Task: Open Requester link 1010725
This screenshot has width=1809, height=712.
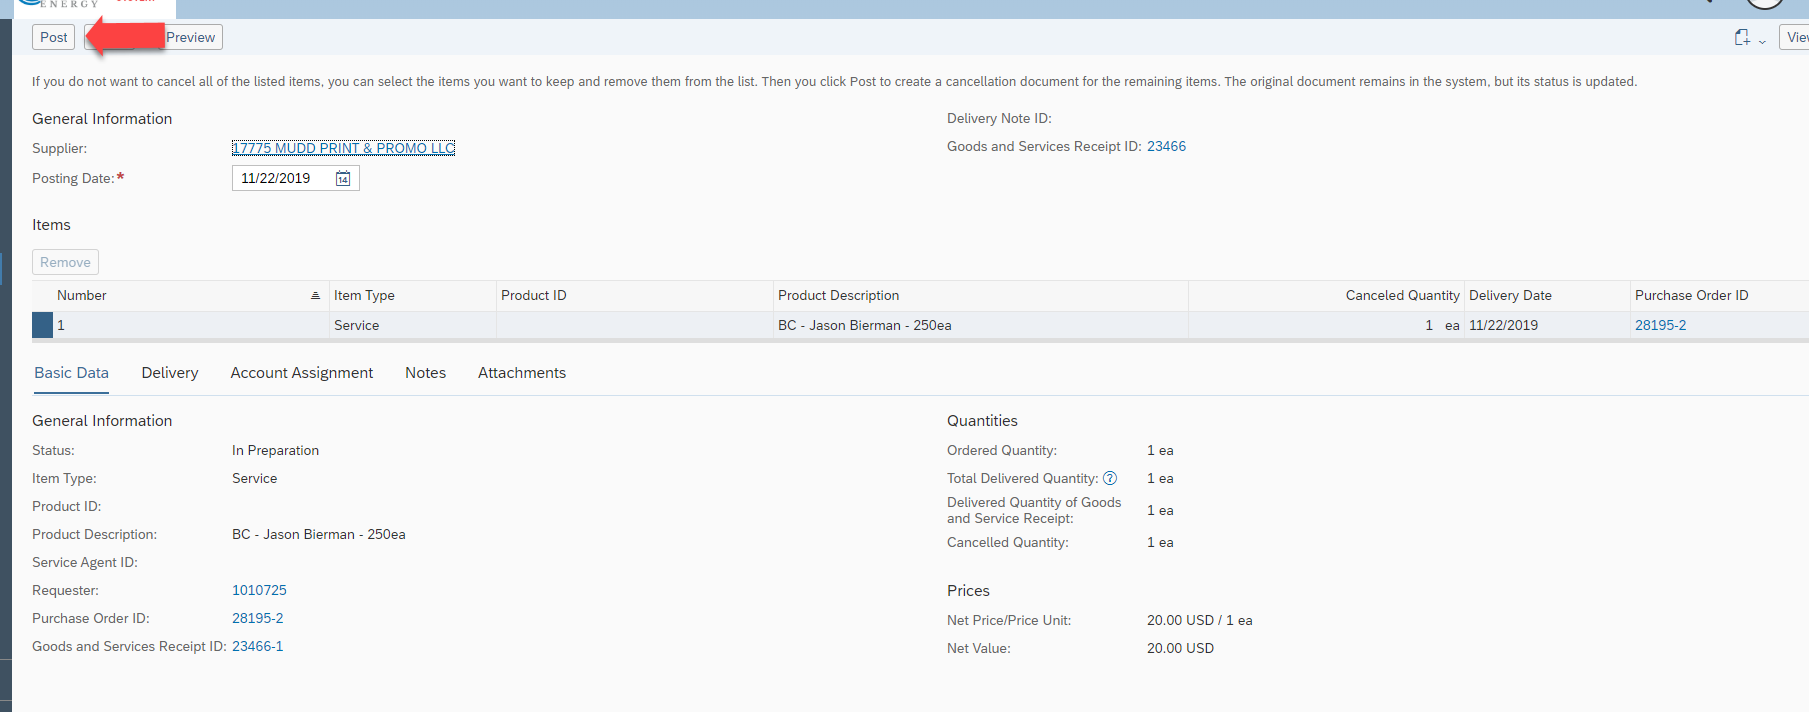Action: point(259,590)
